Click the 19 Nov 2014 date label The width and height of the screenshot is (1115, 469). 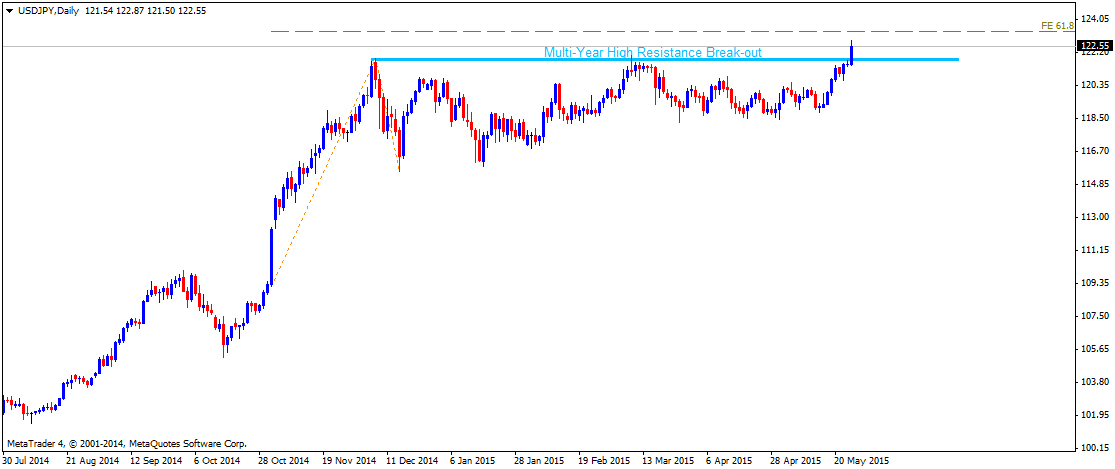(x=347, y=461)
